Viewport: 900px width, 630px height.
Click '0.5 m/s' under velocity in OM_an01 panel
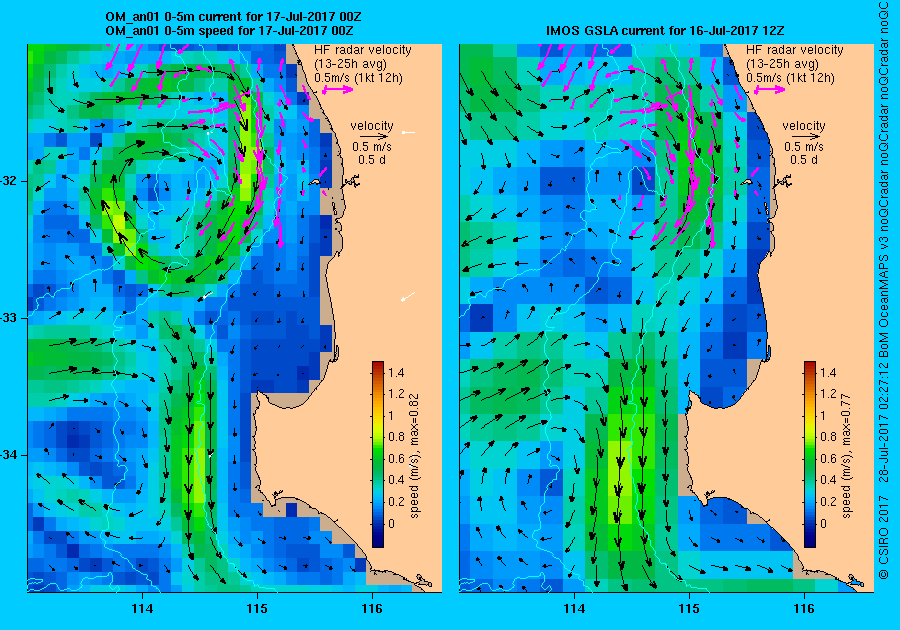[x=372, y=147]
